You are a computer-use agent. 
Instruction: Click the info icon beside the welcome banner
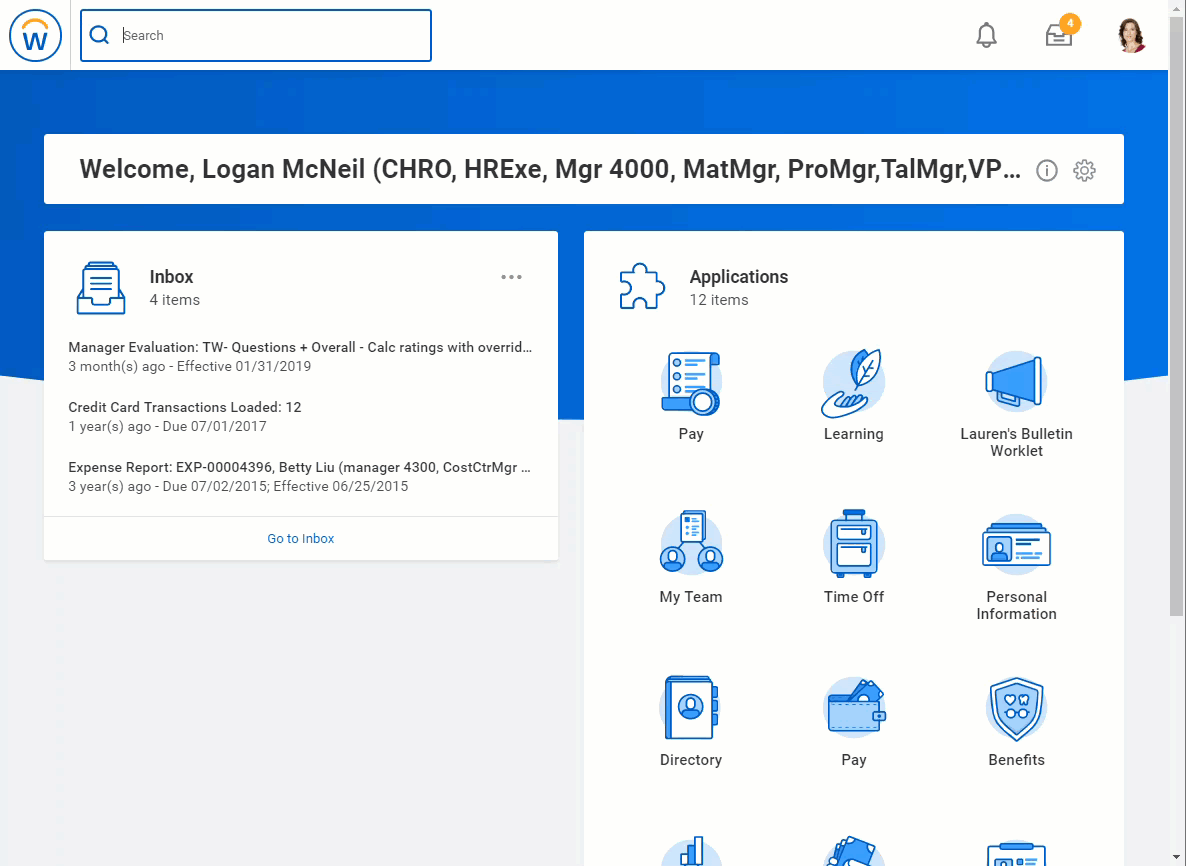(1046, 171)
